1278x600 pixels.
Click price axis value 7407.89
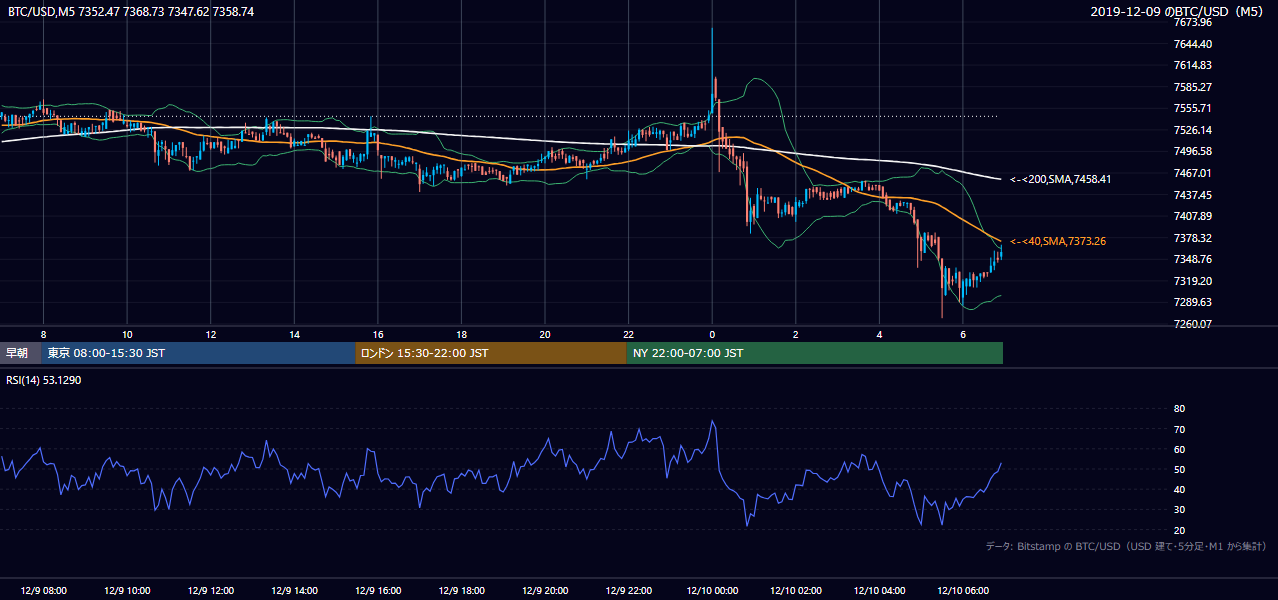point(1193,216)
